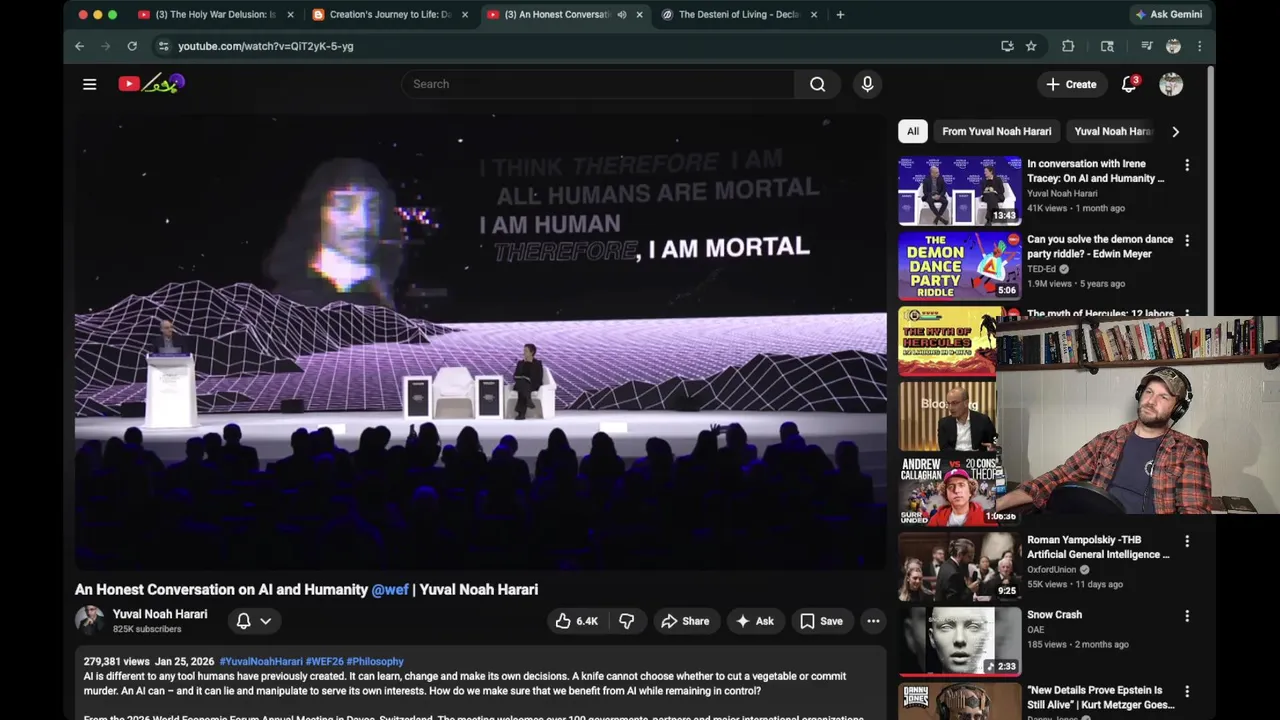Open the YouTube hamburger guide menu
The width and height of the screenshot is (1280, 720).
point(89,84)
